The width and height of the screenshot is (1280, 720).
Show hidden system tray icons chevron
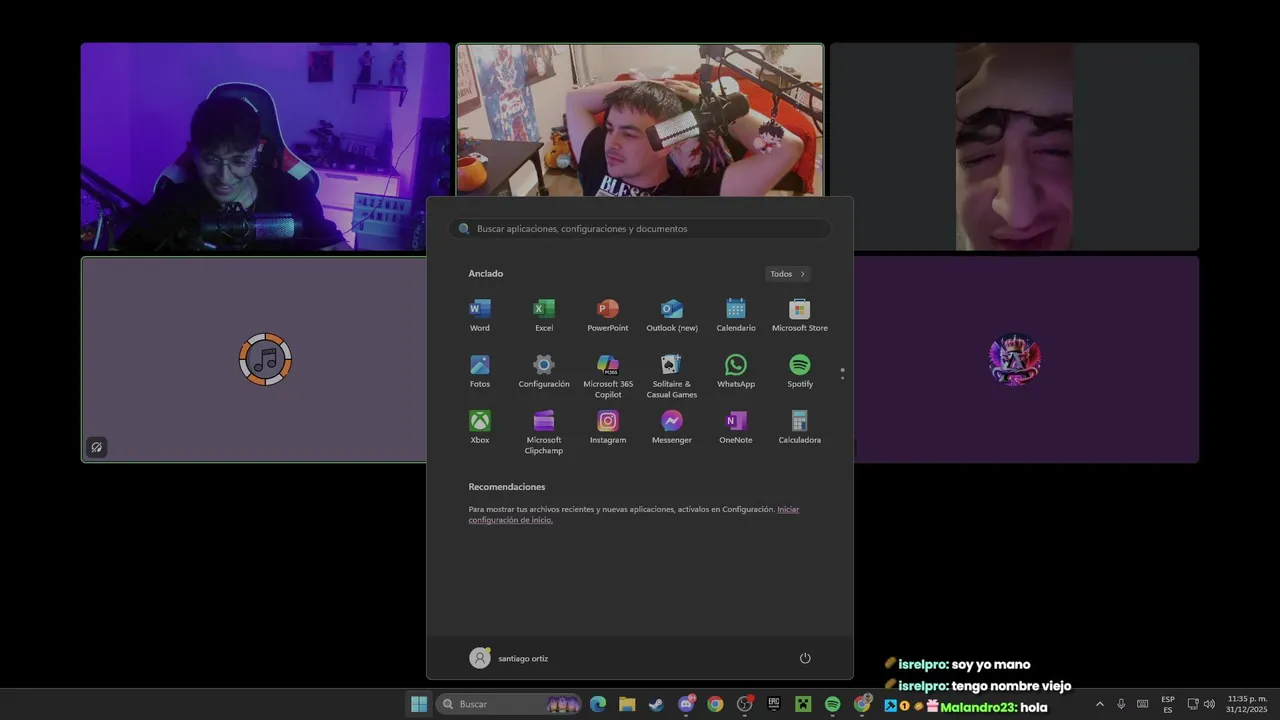(x=1100, y=704)
